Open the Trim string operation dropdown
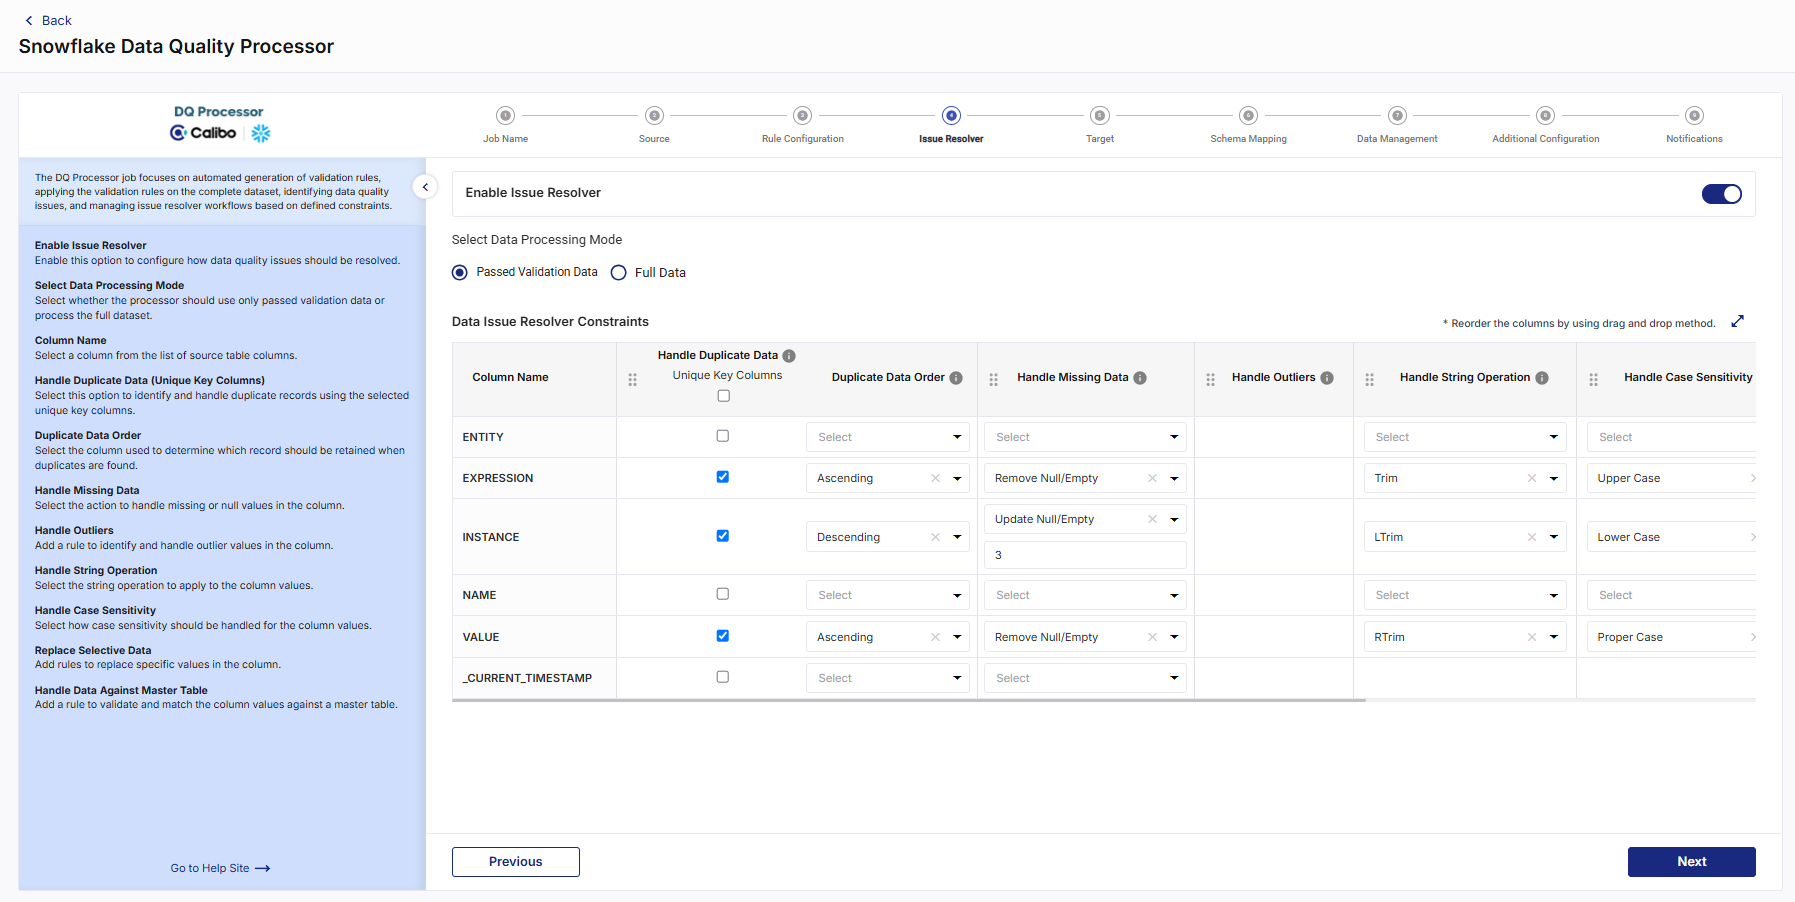Image resolution: width=1795 pixels, height=902 pixels. 1465,478
